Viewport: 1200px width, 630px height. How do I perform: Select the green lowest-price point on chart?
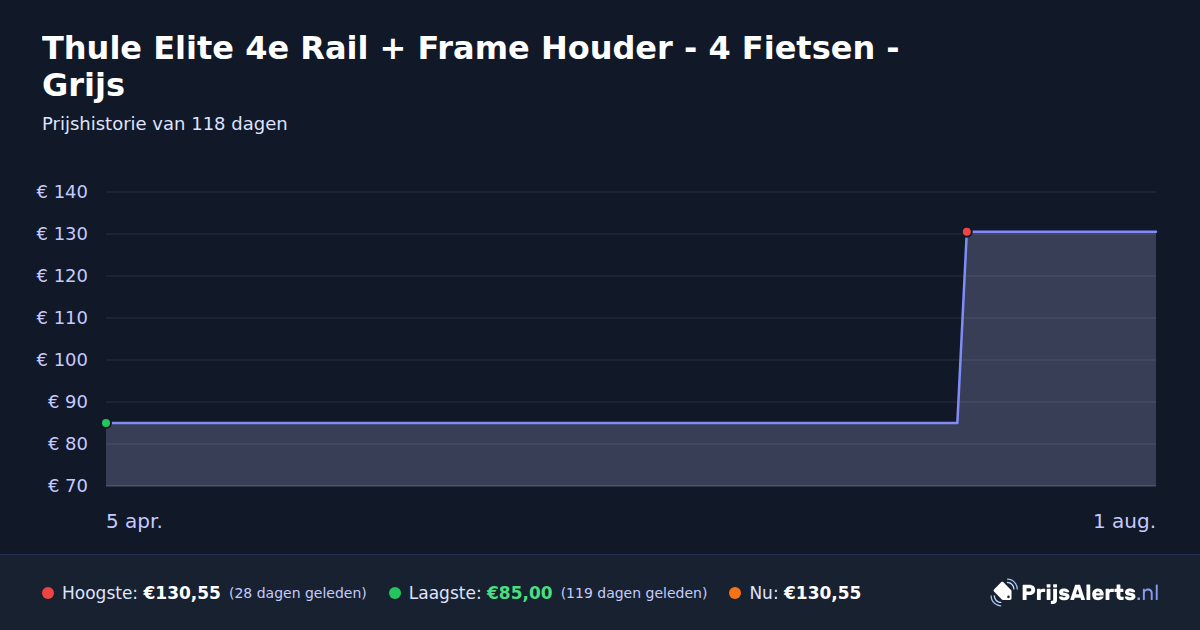click(106, 423)
